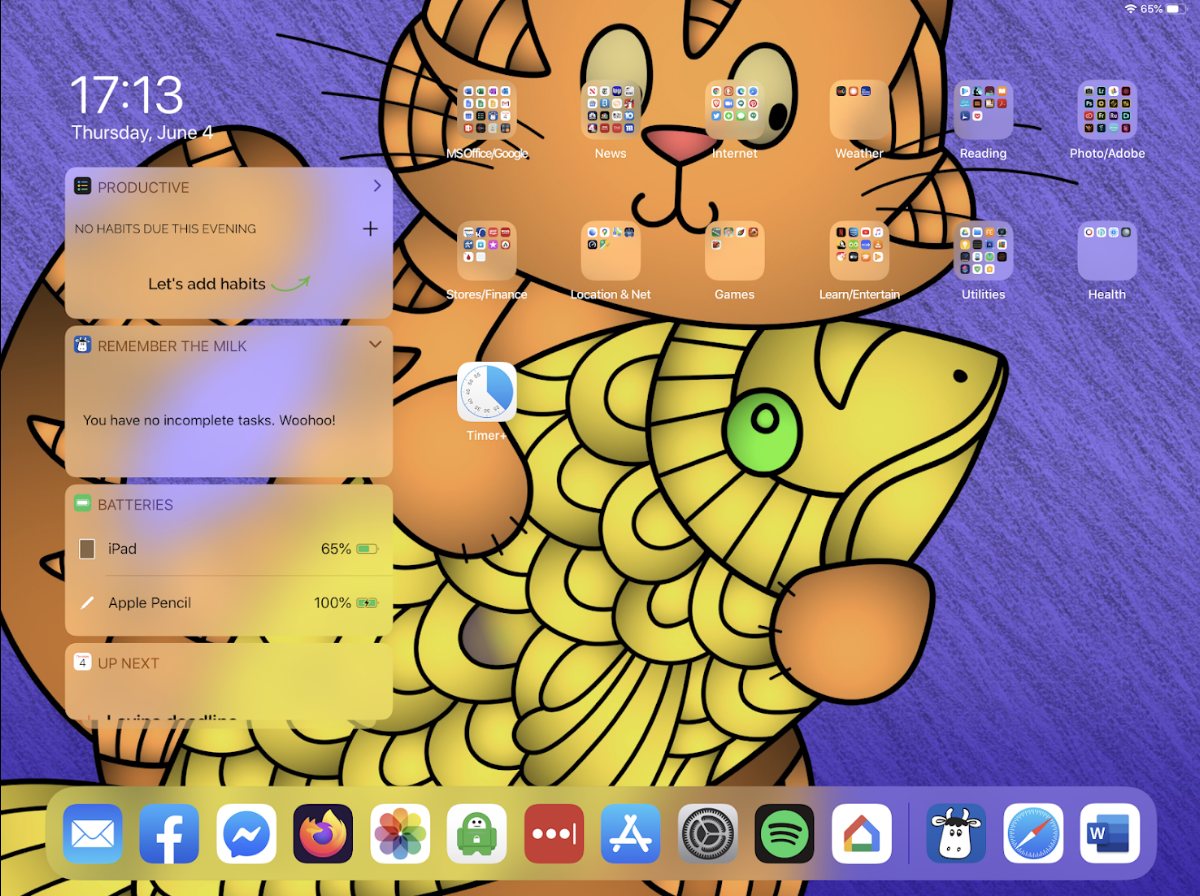Open the MSOffice/Google folder
The width and height of the screenshot is (1200, 896).
point(487,110)
